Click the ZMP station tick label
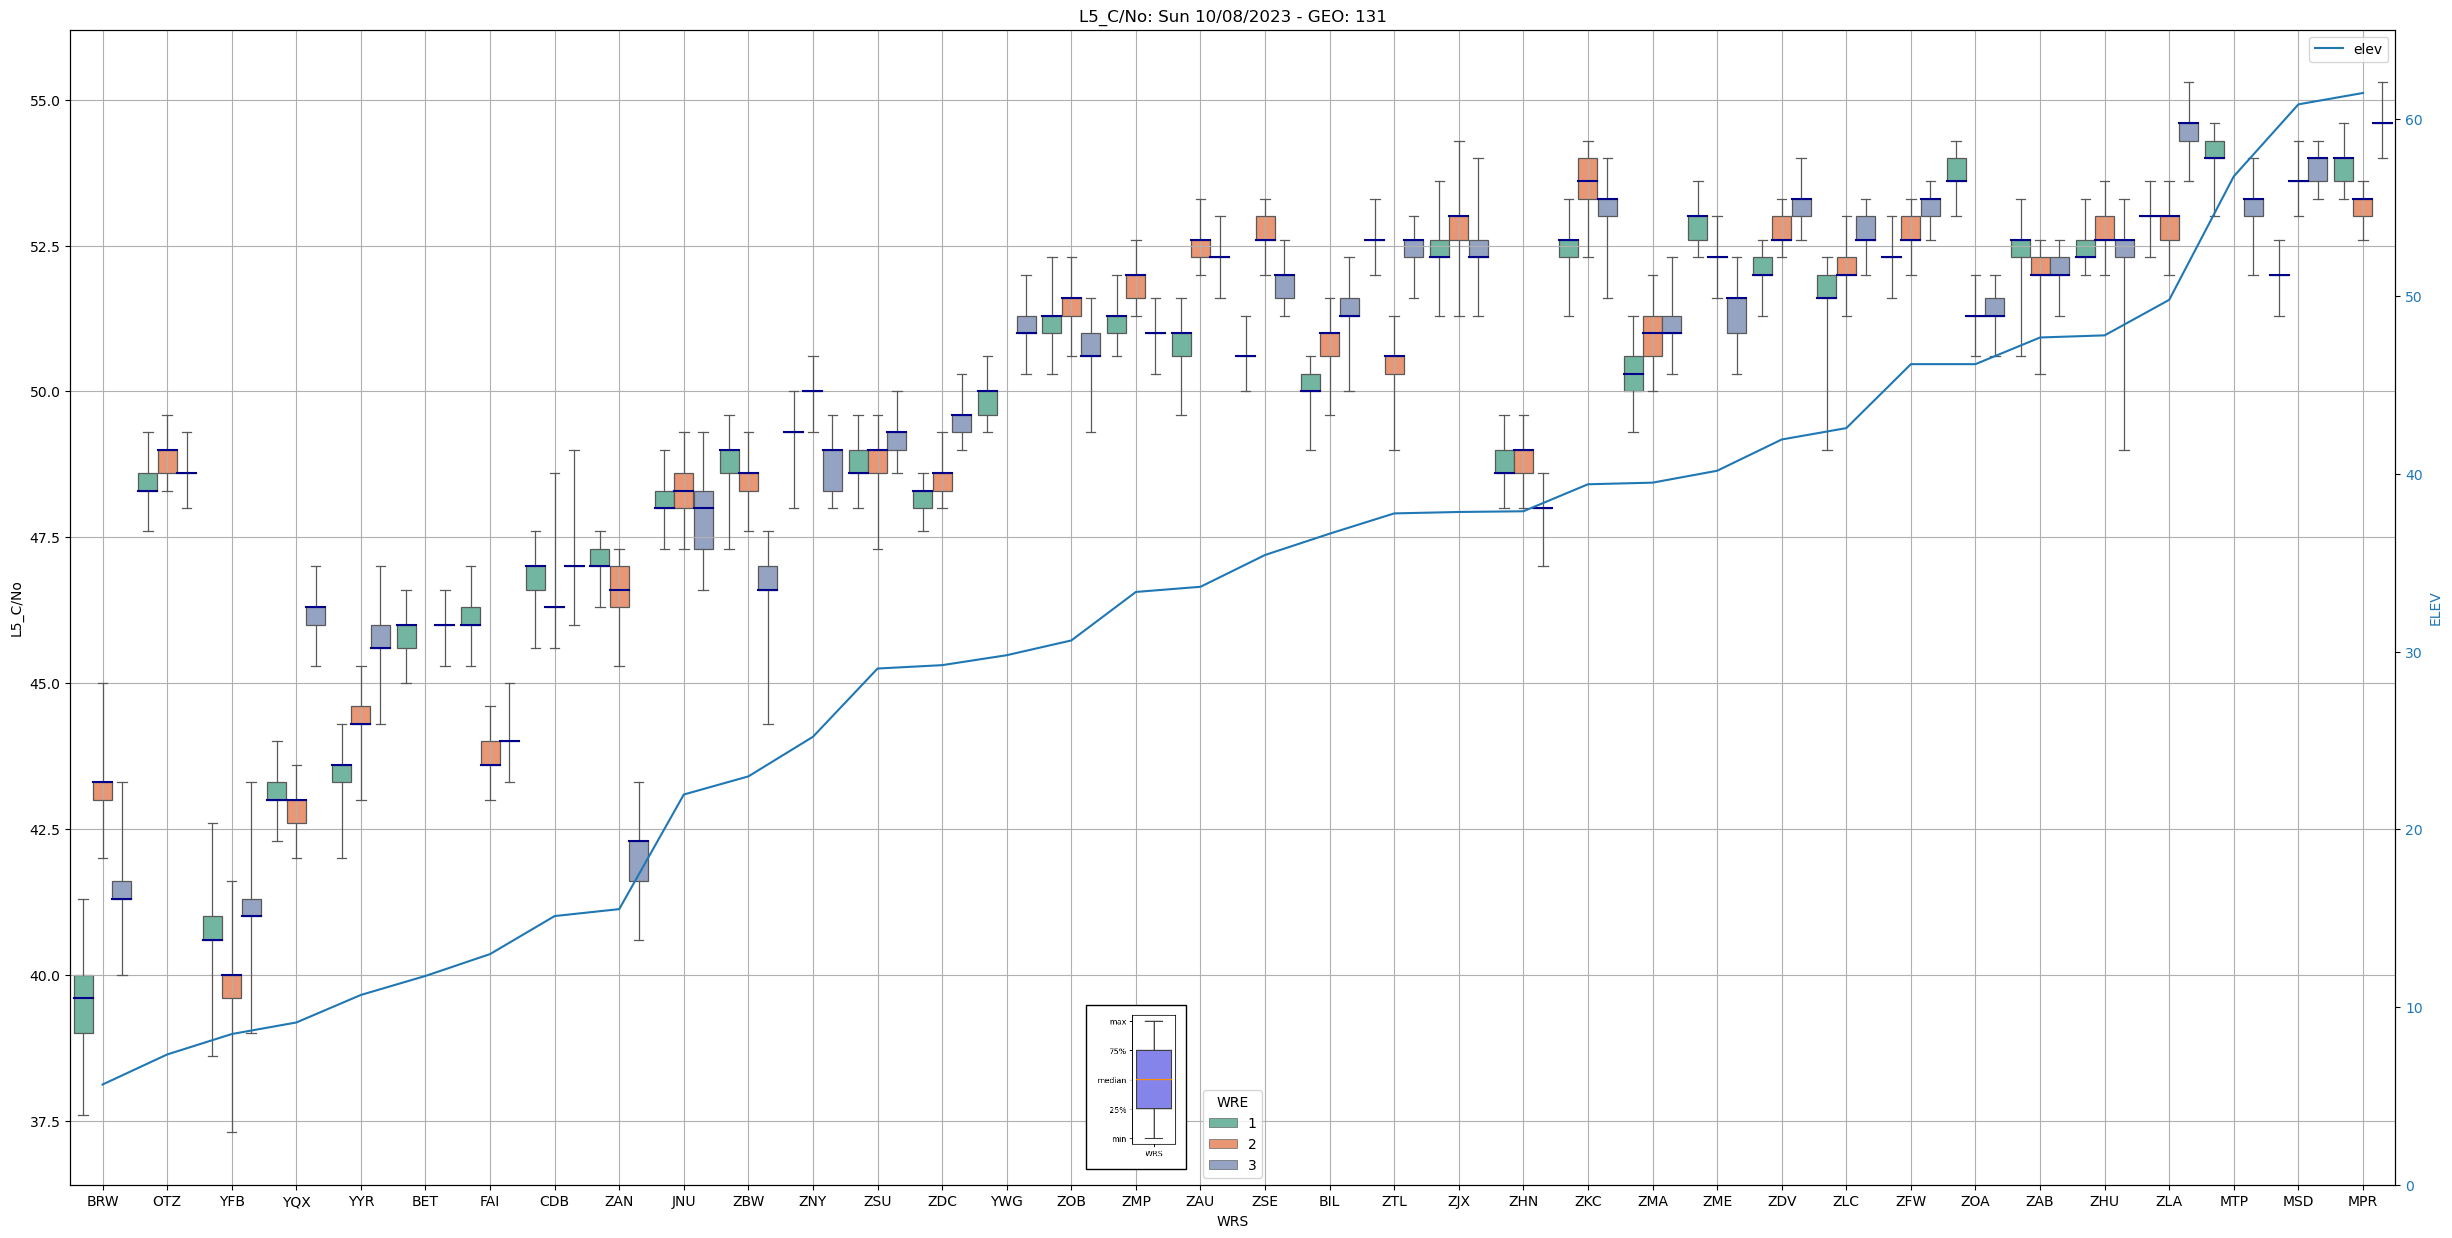Viewport: 2452px width, 1238px height. point(1136,1201)
